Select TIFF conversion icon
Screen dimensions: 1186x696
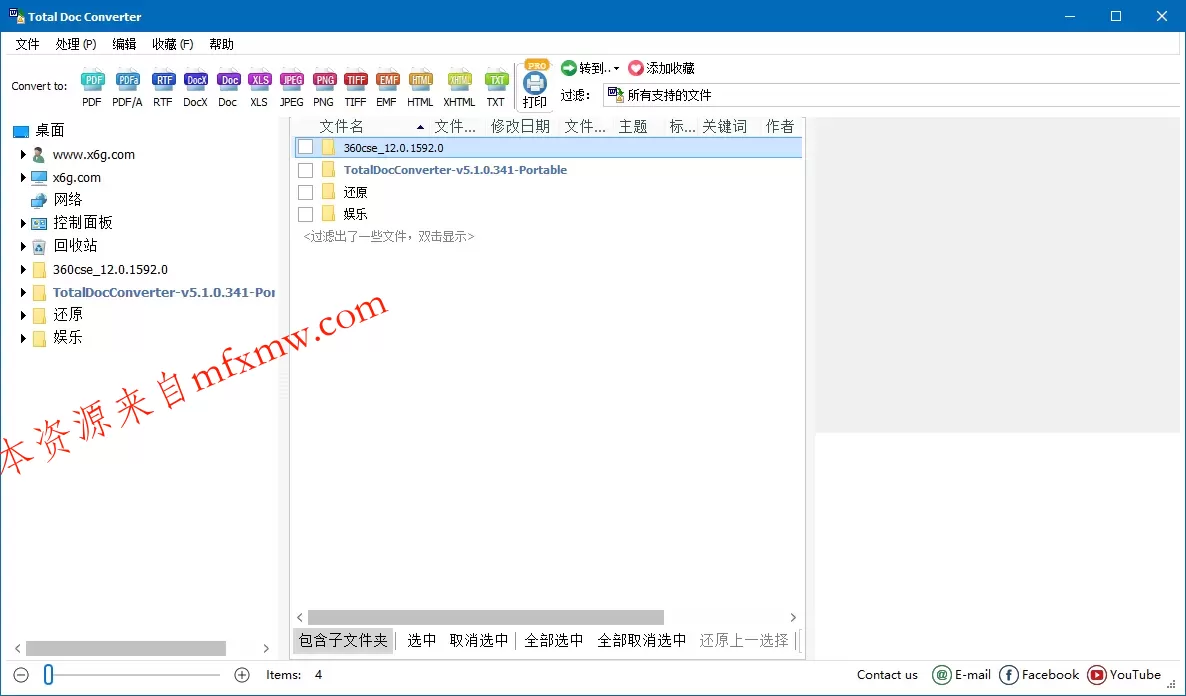355,80
